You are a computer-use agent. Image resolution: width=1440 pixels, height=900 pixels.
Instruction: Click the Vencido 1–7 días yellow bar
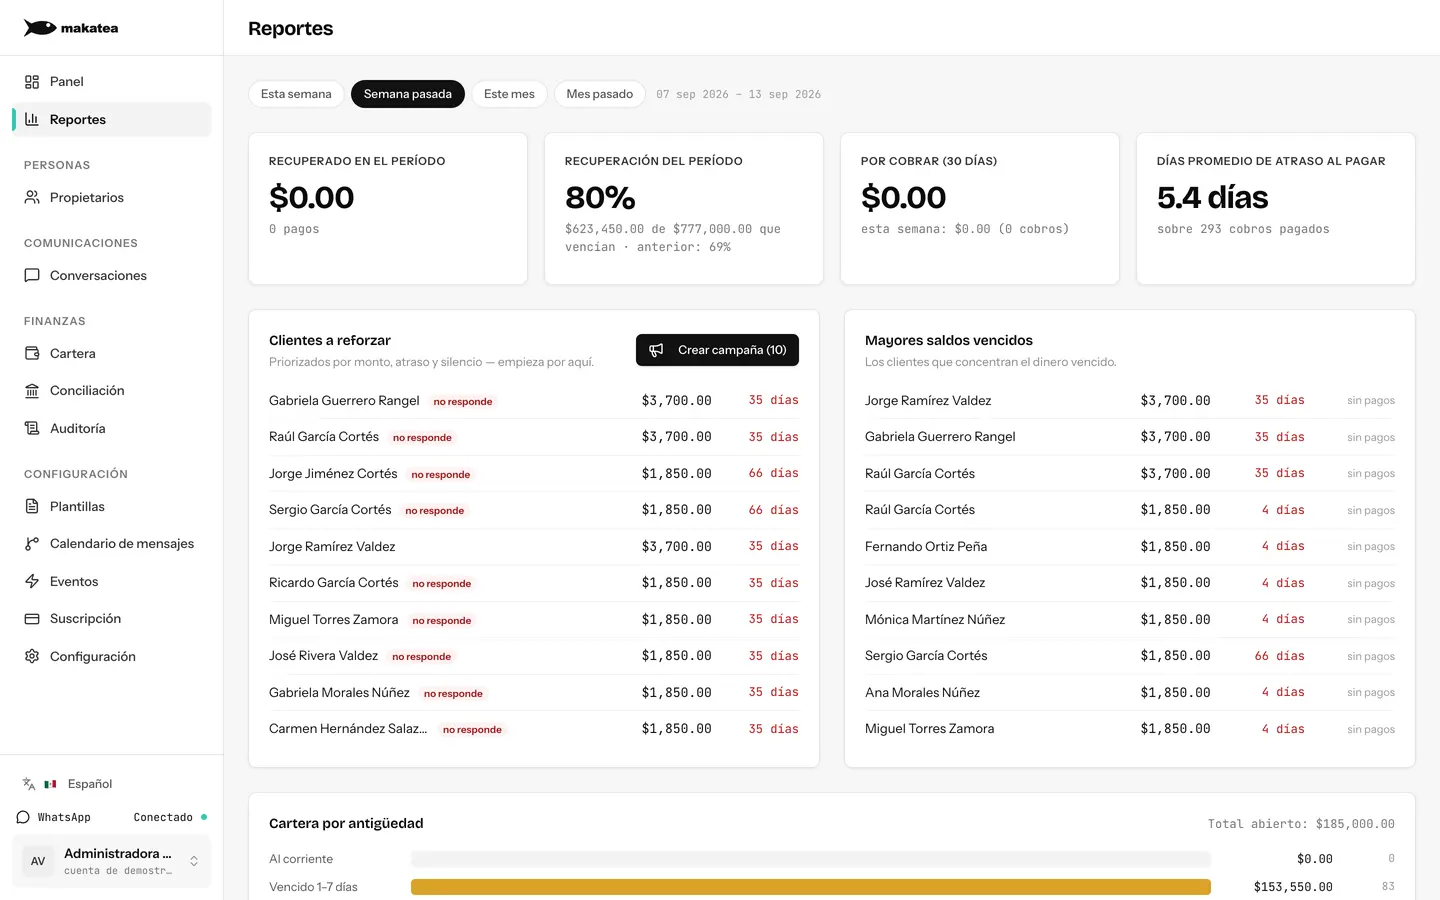pyautogui.click(x=811, y=887)
